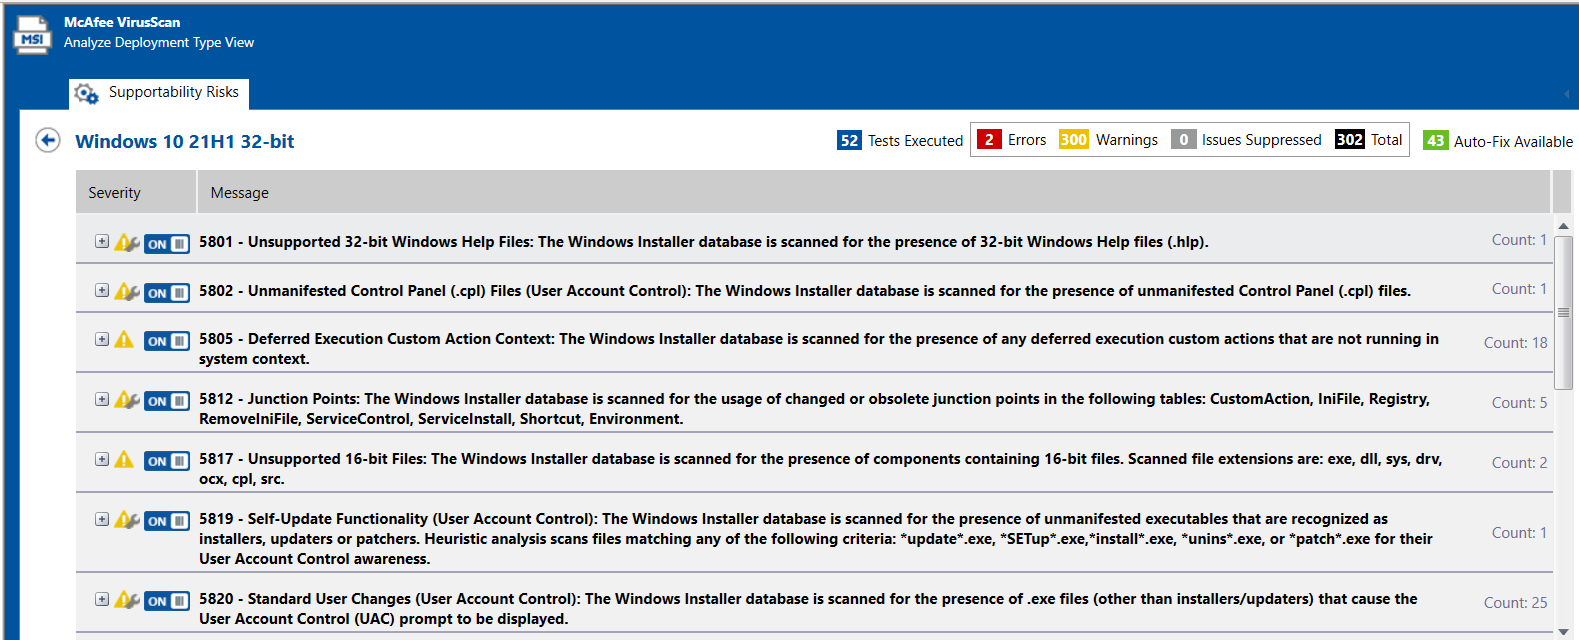Expand the 5817 Unsupported 16-bit Files row
1579x640 pixels.
click(102, 459)
